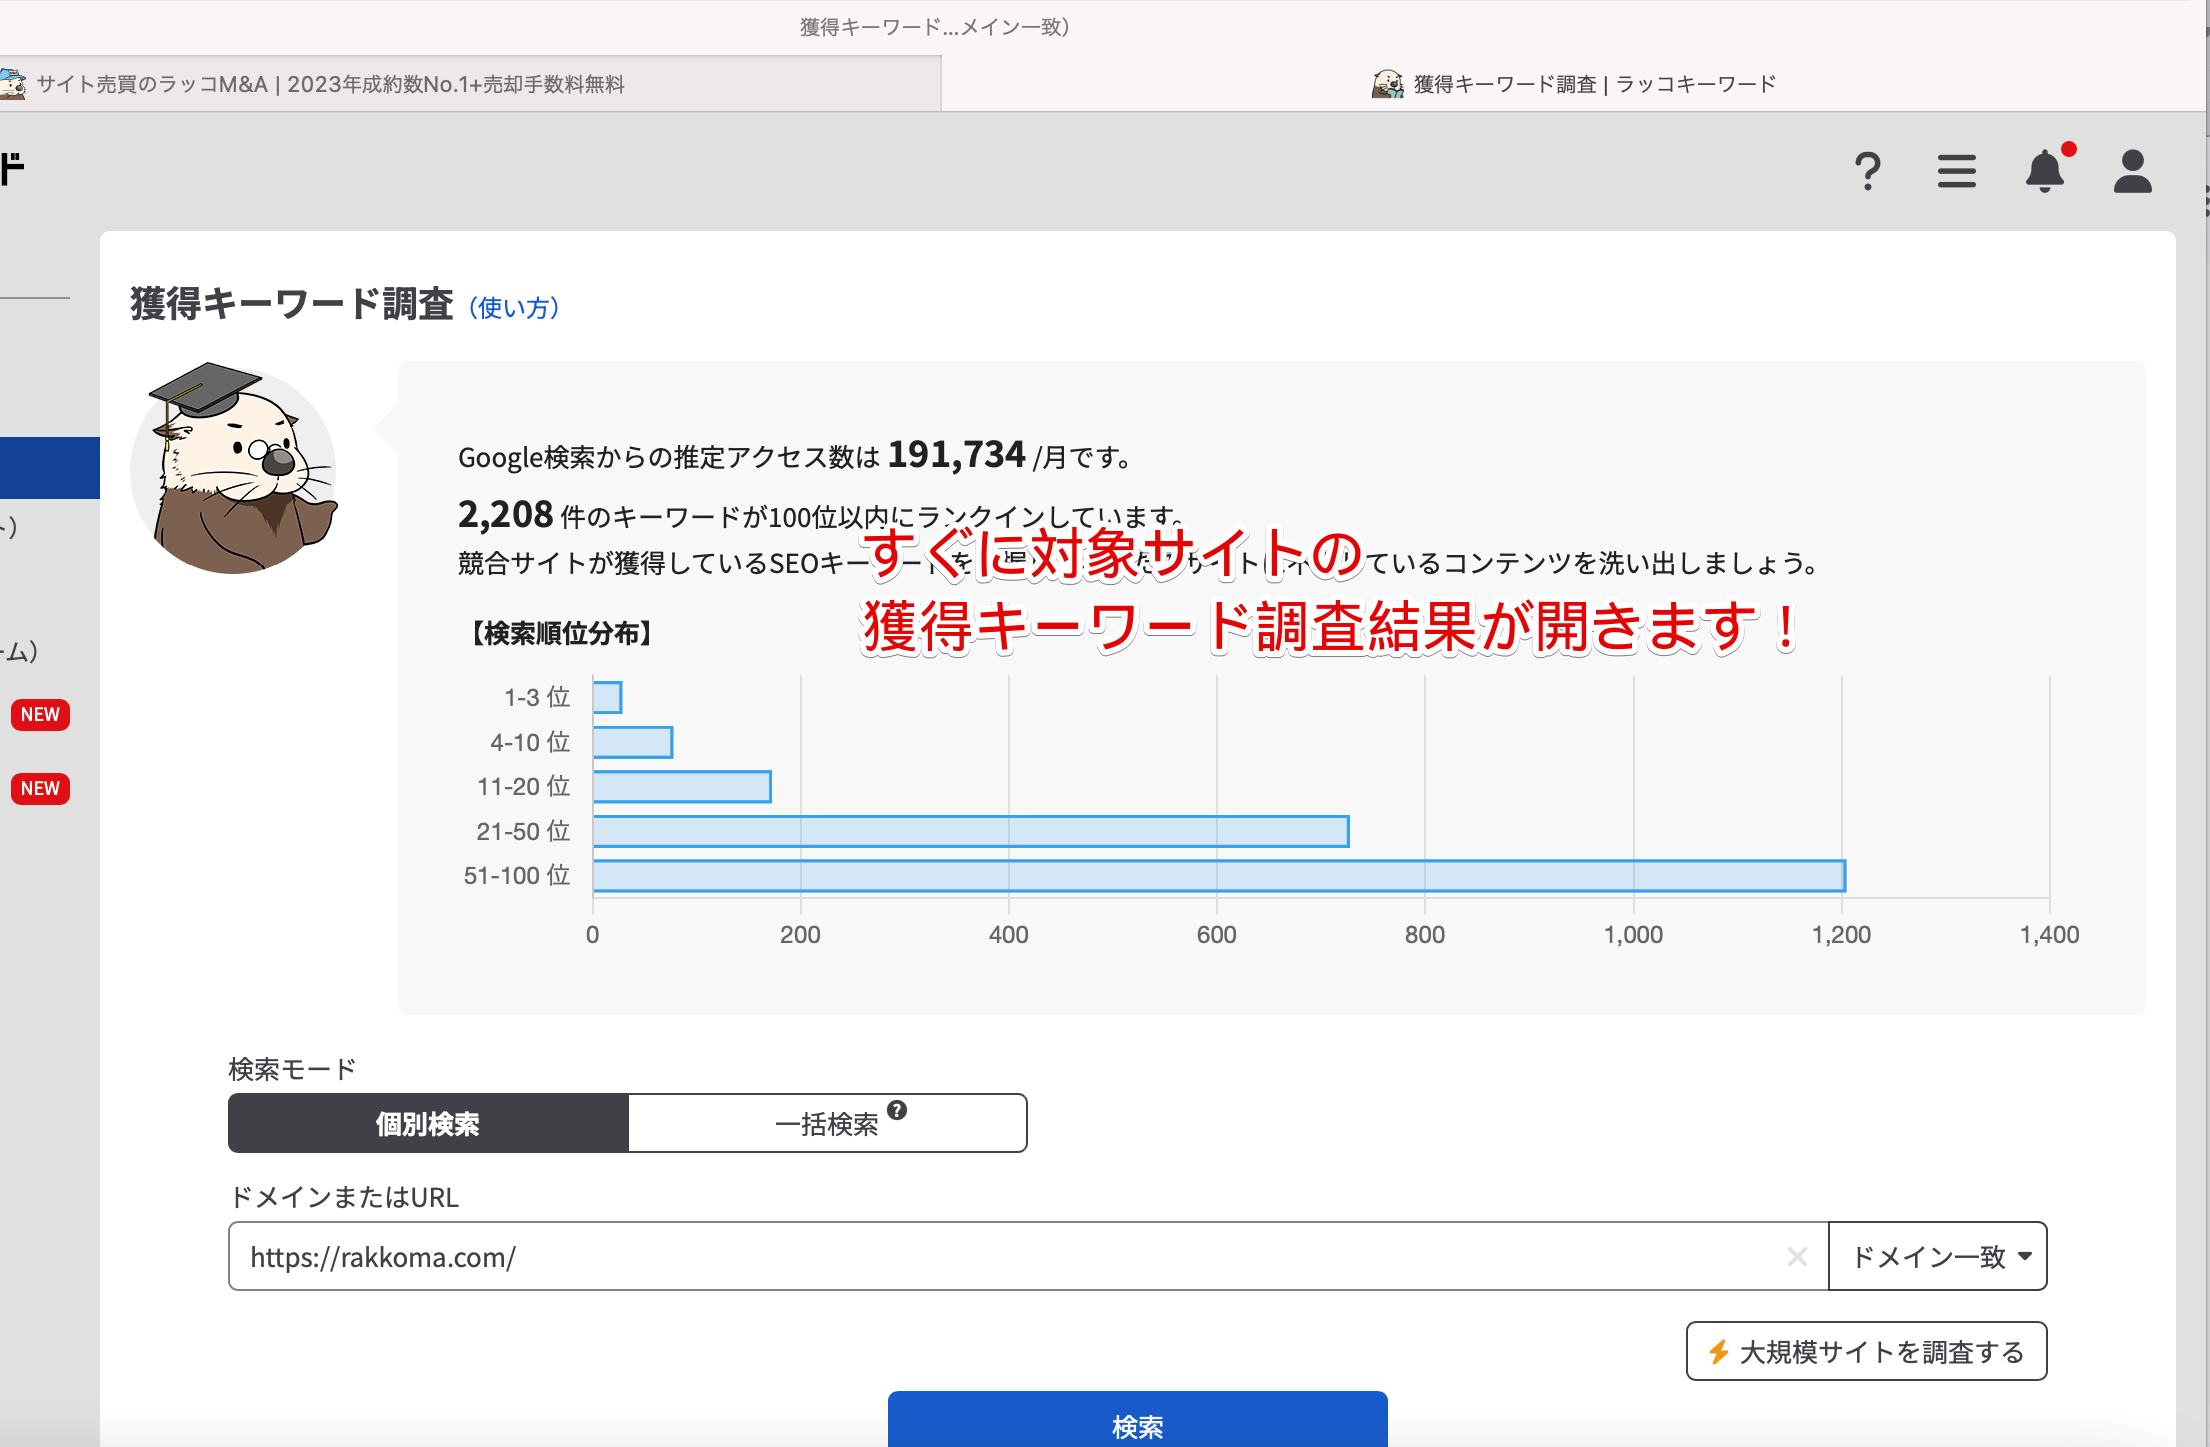The height and width of the screenshot is (1447, 2210).
Task: Click 大規模サイトを調査する button
Action: pos(1866,1351)
